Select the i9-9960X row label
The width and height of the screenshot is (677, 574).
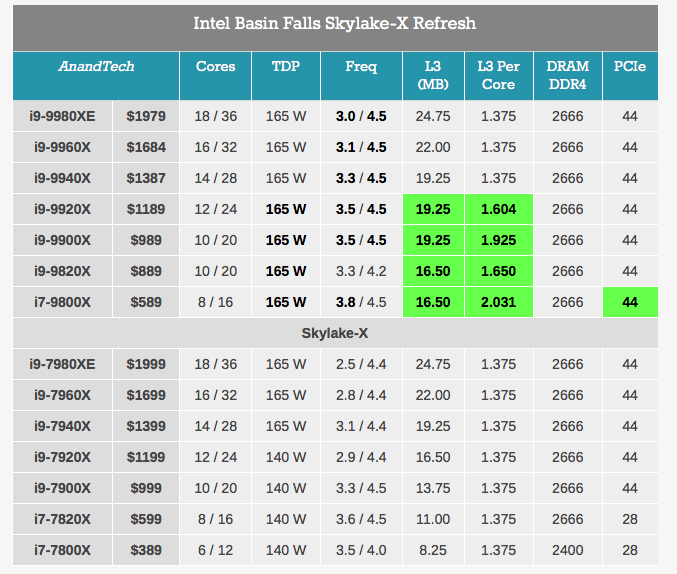[x=62, y=147]
